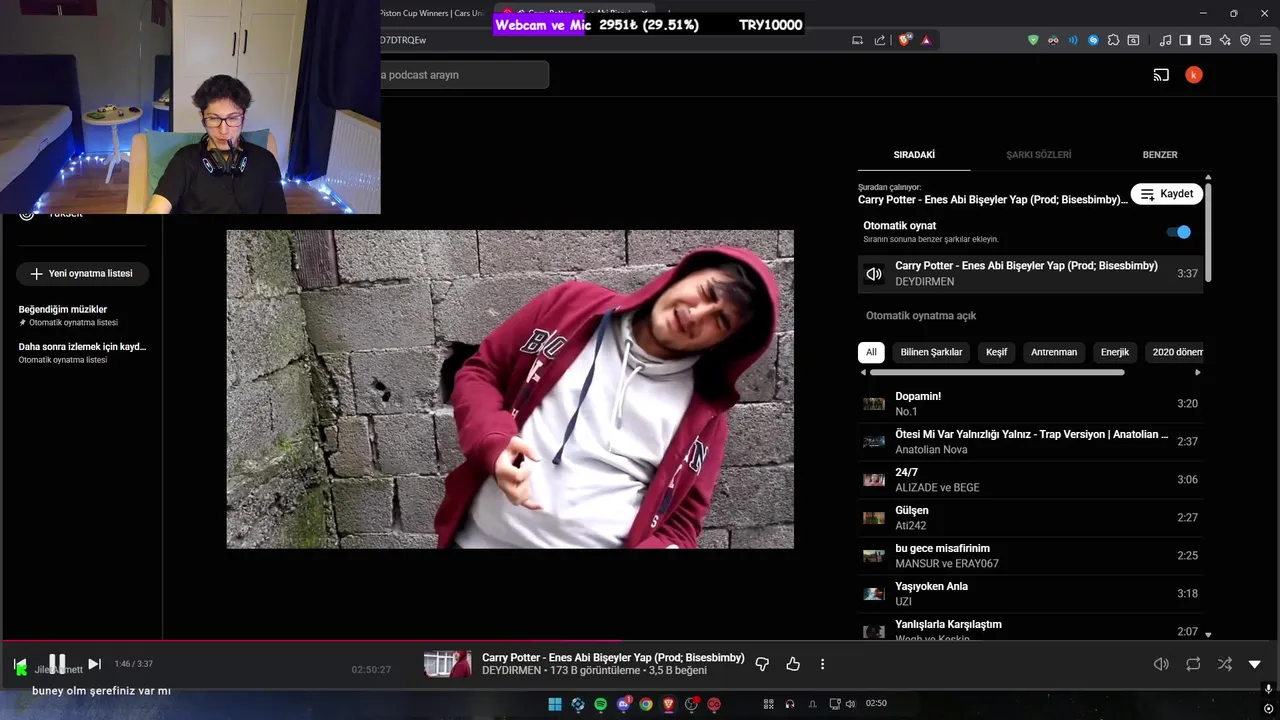
Task: Skip to the previous track
Action: coord(20,664)
